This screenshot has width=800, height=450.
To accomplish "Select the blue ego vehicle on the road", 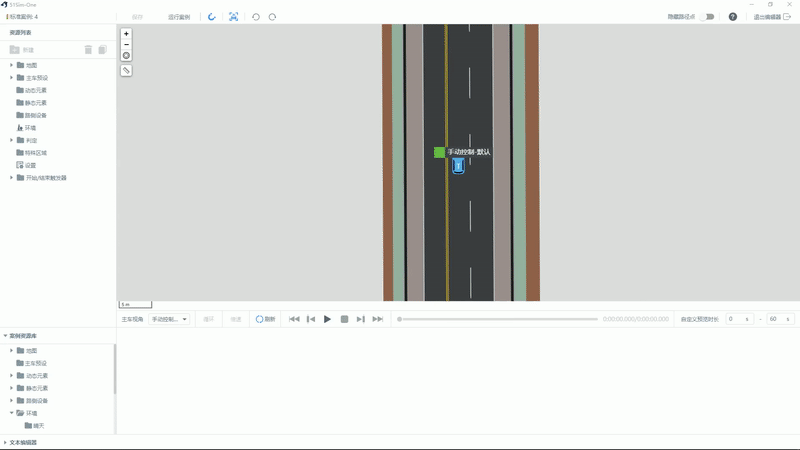I will point(458,166).
